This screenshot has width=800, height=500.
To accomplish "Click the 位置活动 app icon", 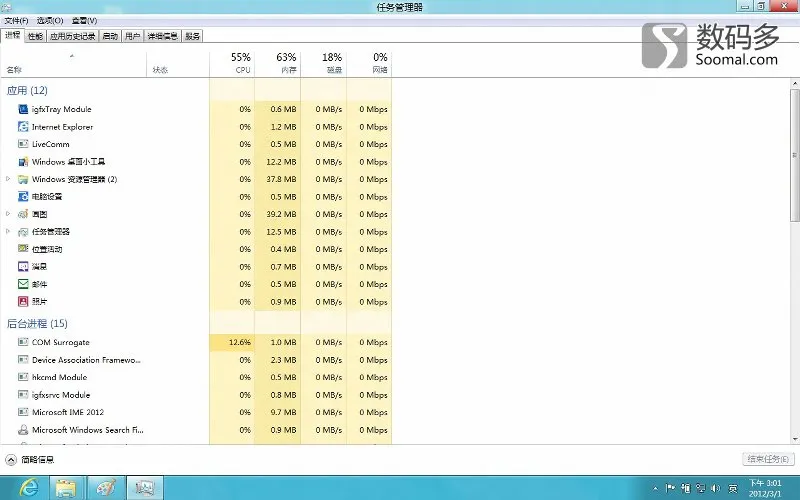I will [23, 249].
